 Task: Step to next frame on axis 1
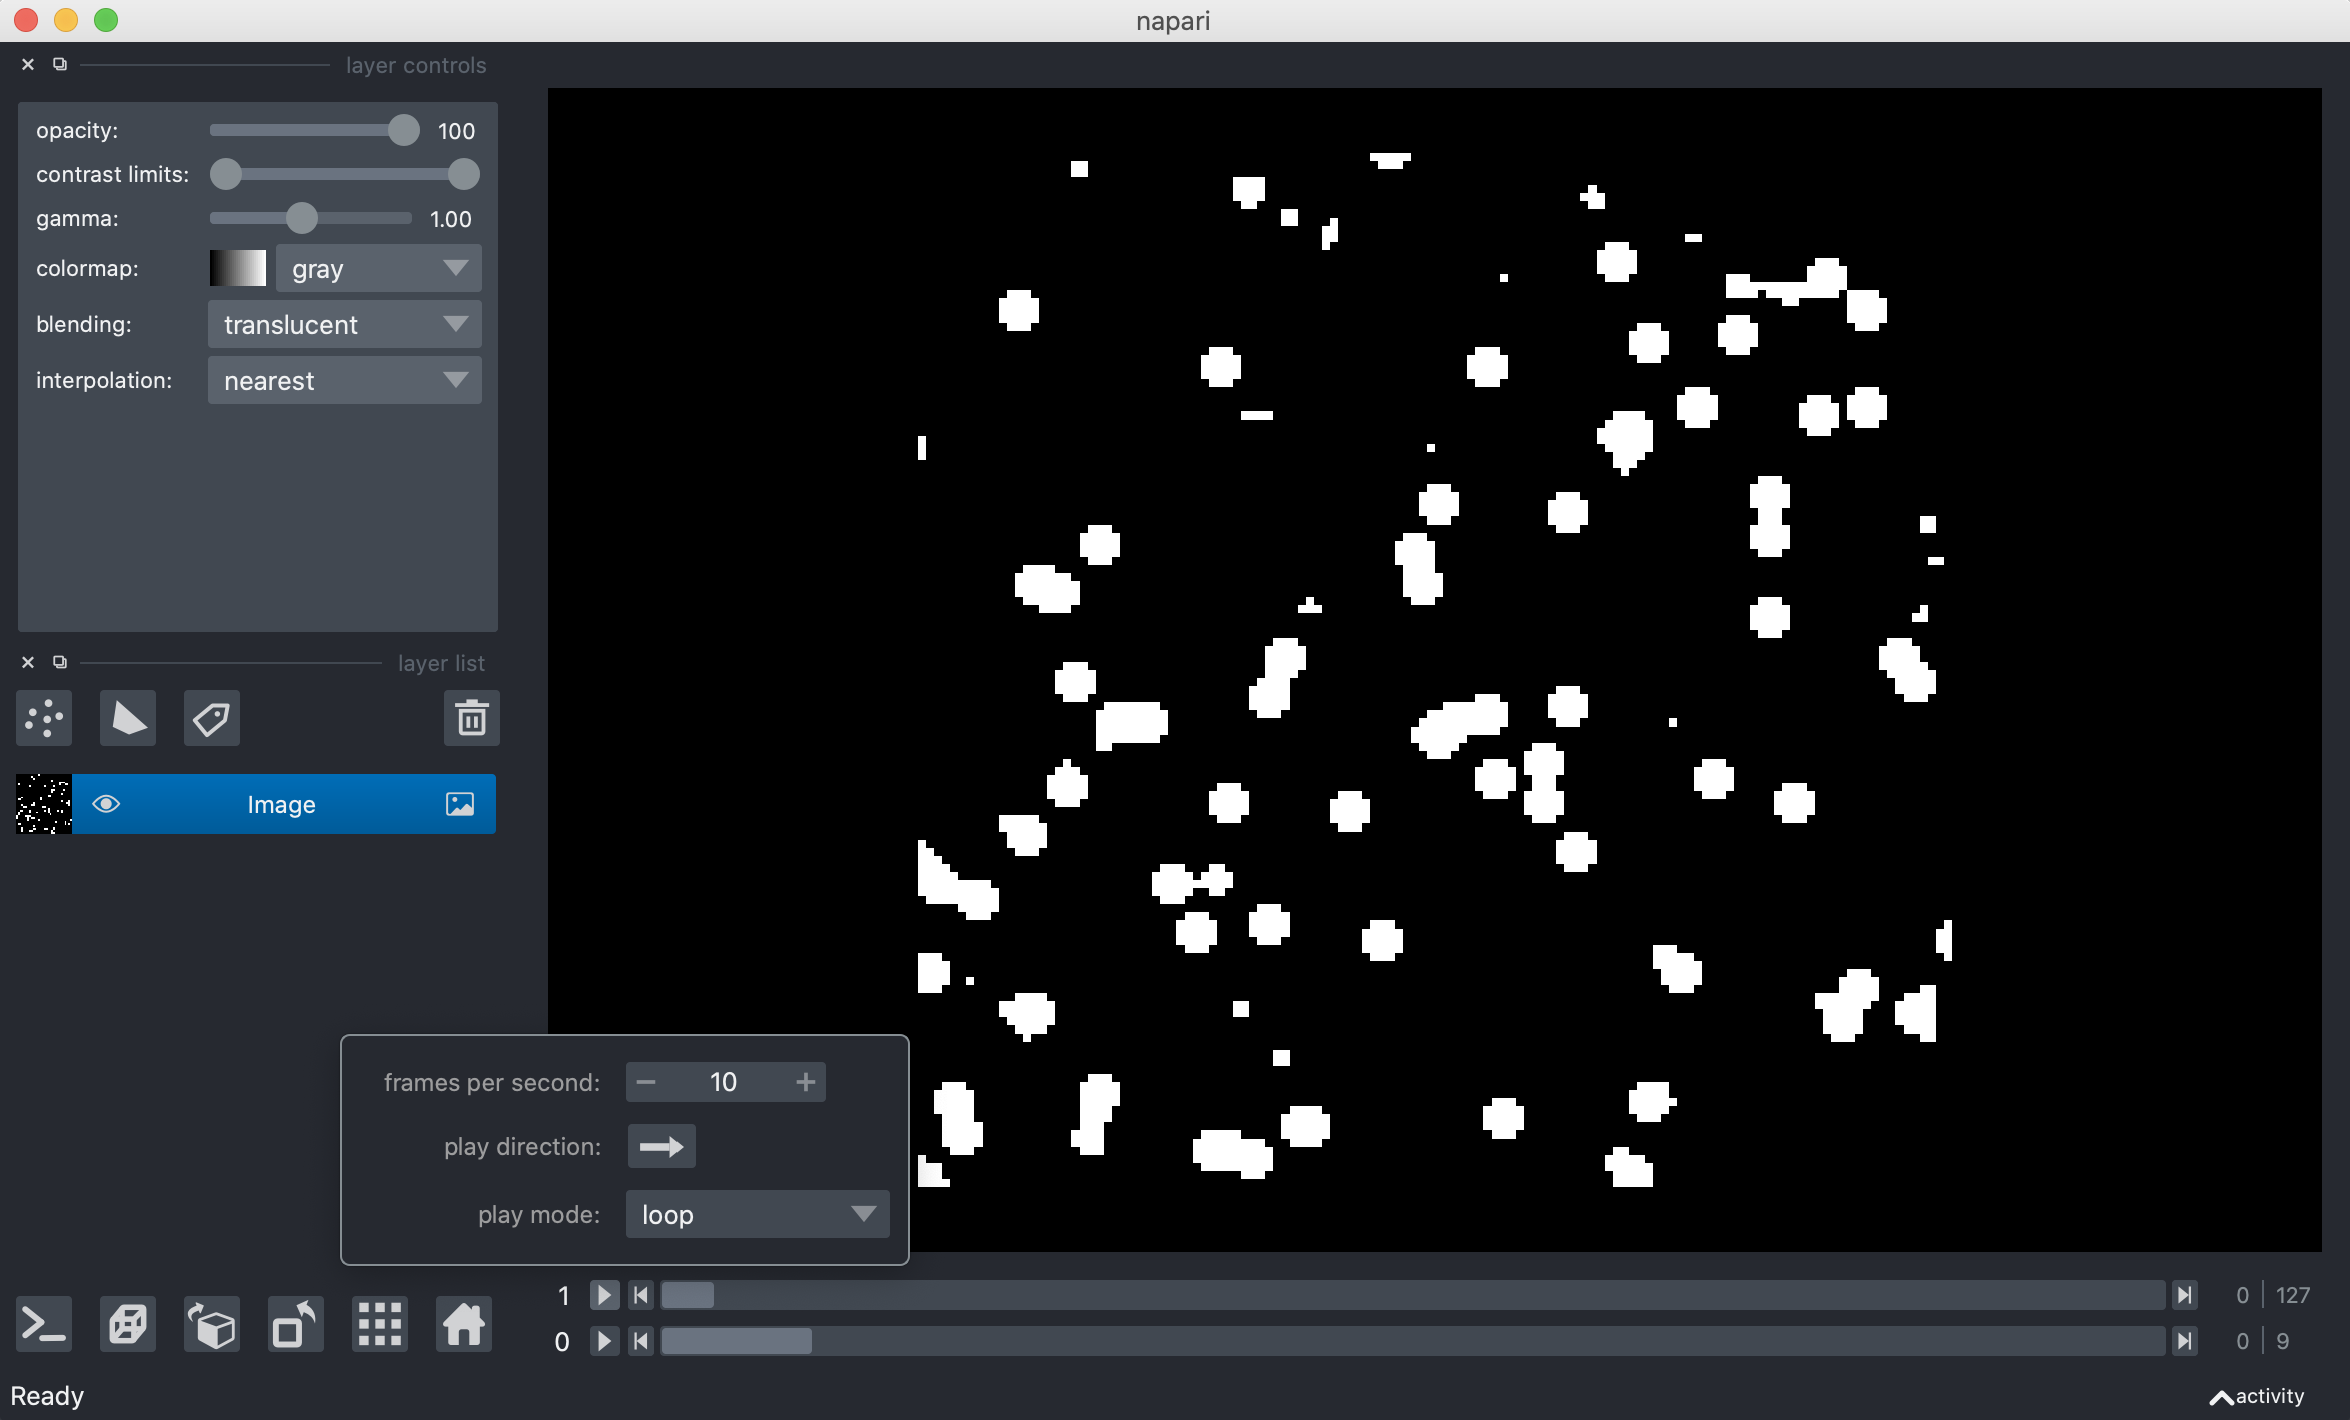pyautogui.click(x=2186, y=1295)
